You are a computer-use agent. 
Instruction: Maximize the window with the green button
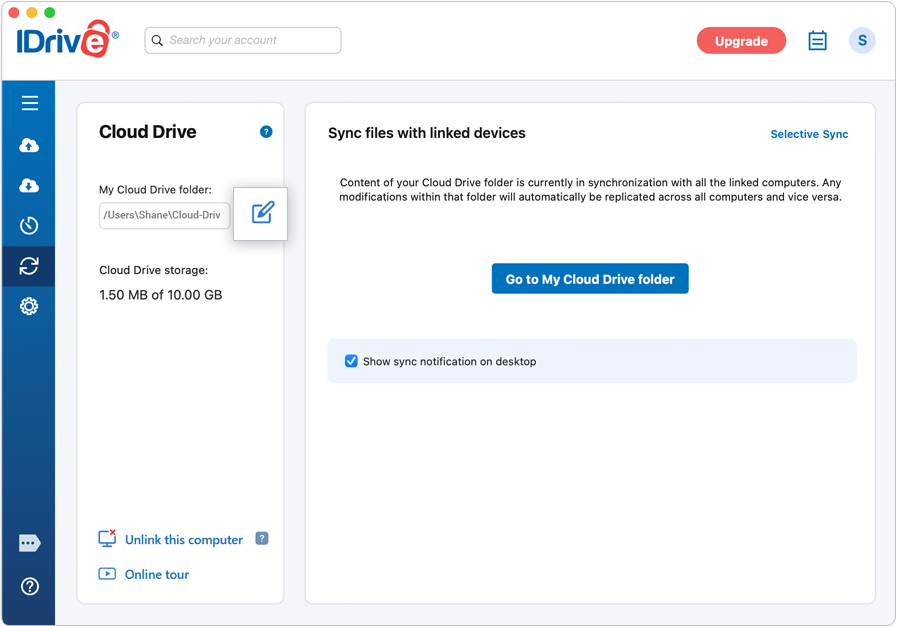(50, 13)
